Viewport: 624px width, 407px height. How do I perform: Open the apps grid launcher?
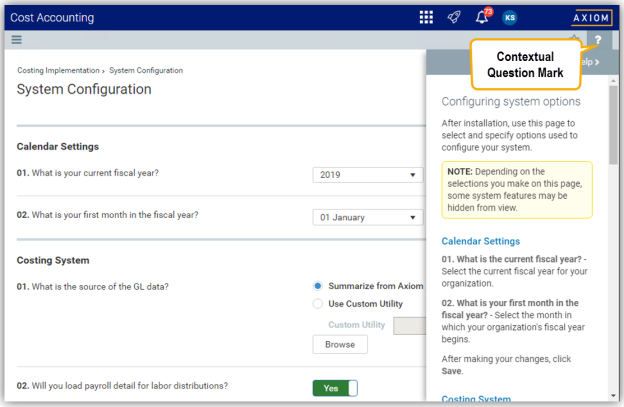tap(426, 17)
